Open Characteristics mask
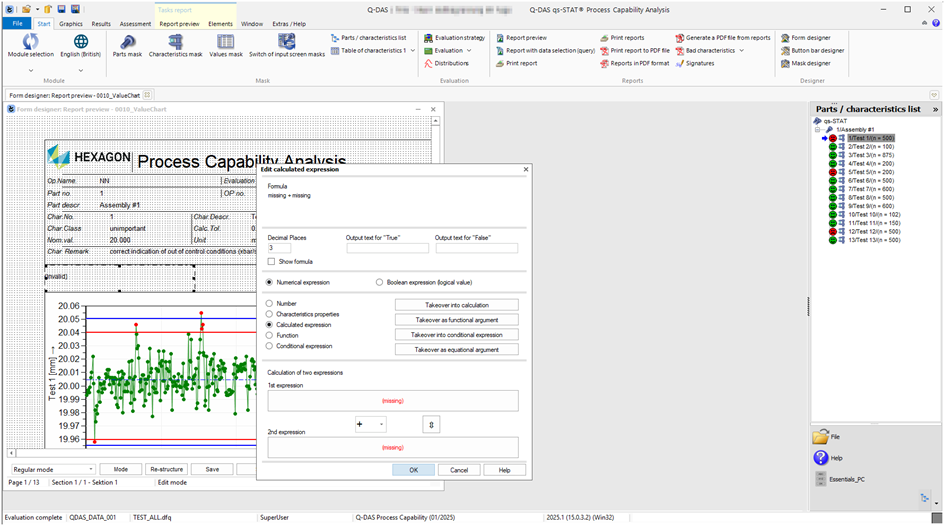Viewport: 945px width, 526px height. 175,46
